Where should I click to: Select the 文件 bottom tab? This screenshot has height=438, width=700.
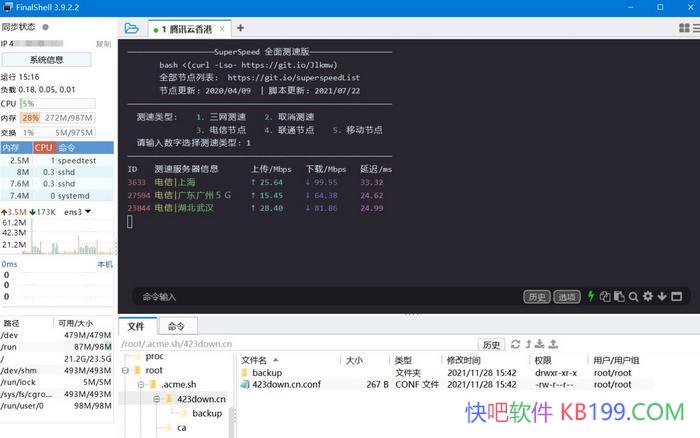coord(136,326)
